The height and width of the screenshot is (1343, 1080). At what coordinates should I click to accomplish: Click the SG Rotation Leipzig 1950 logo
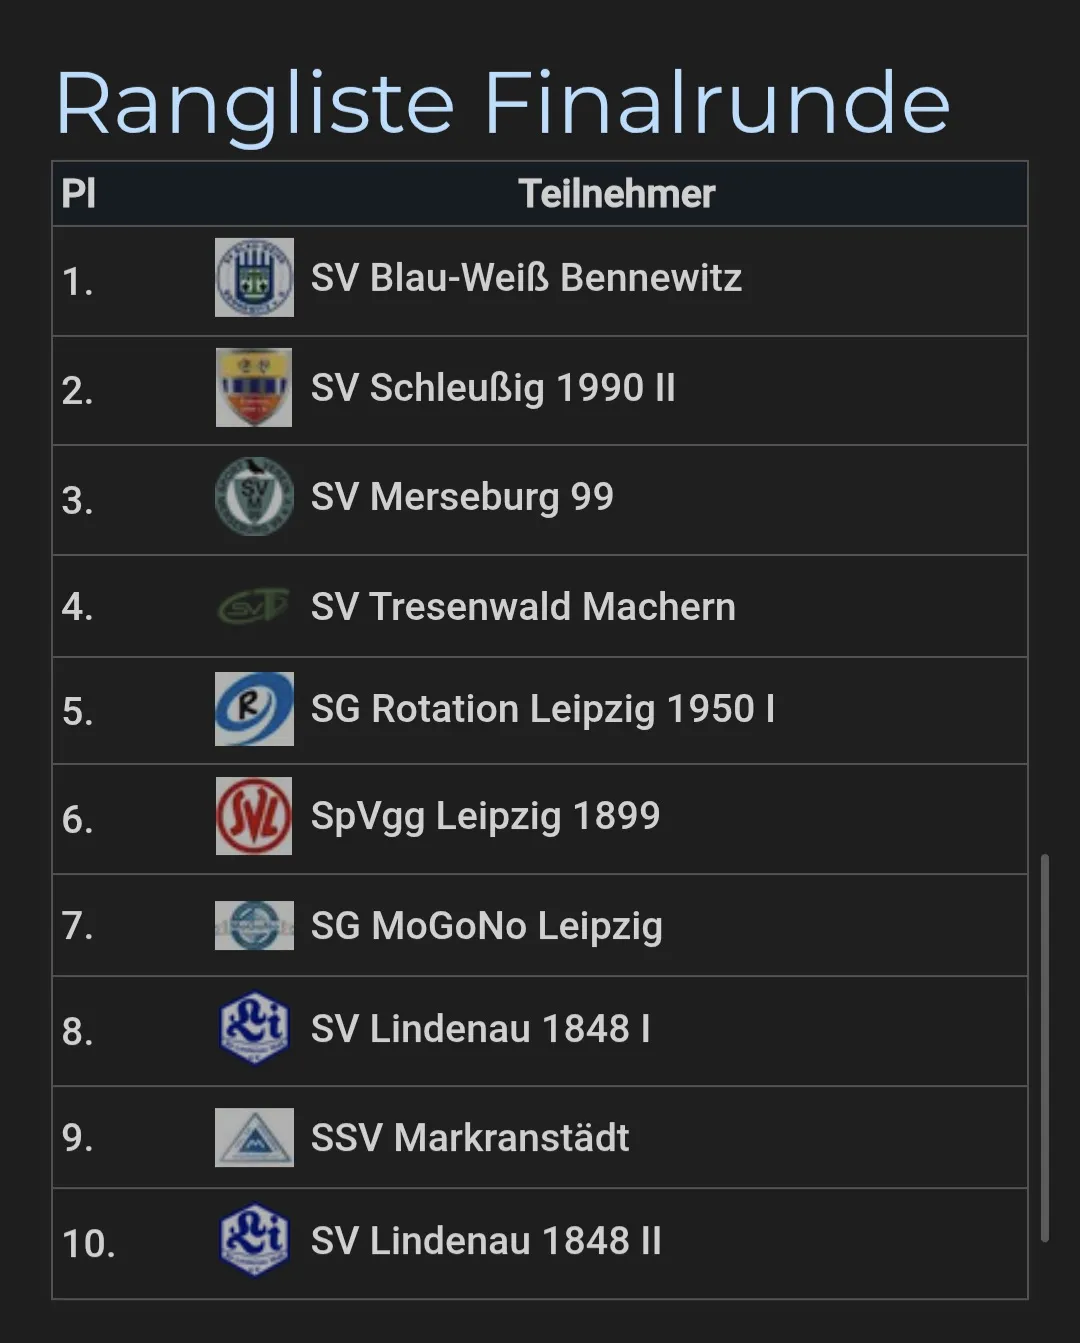254,709
